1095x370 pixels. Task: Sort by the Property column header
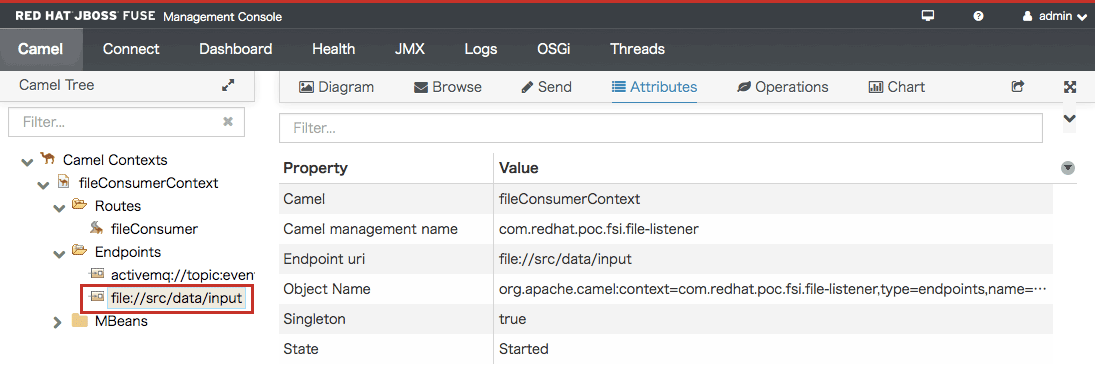(316, 168)
